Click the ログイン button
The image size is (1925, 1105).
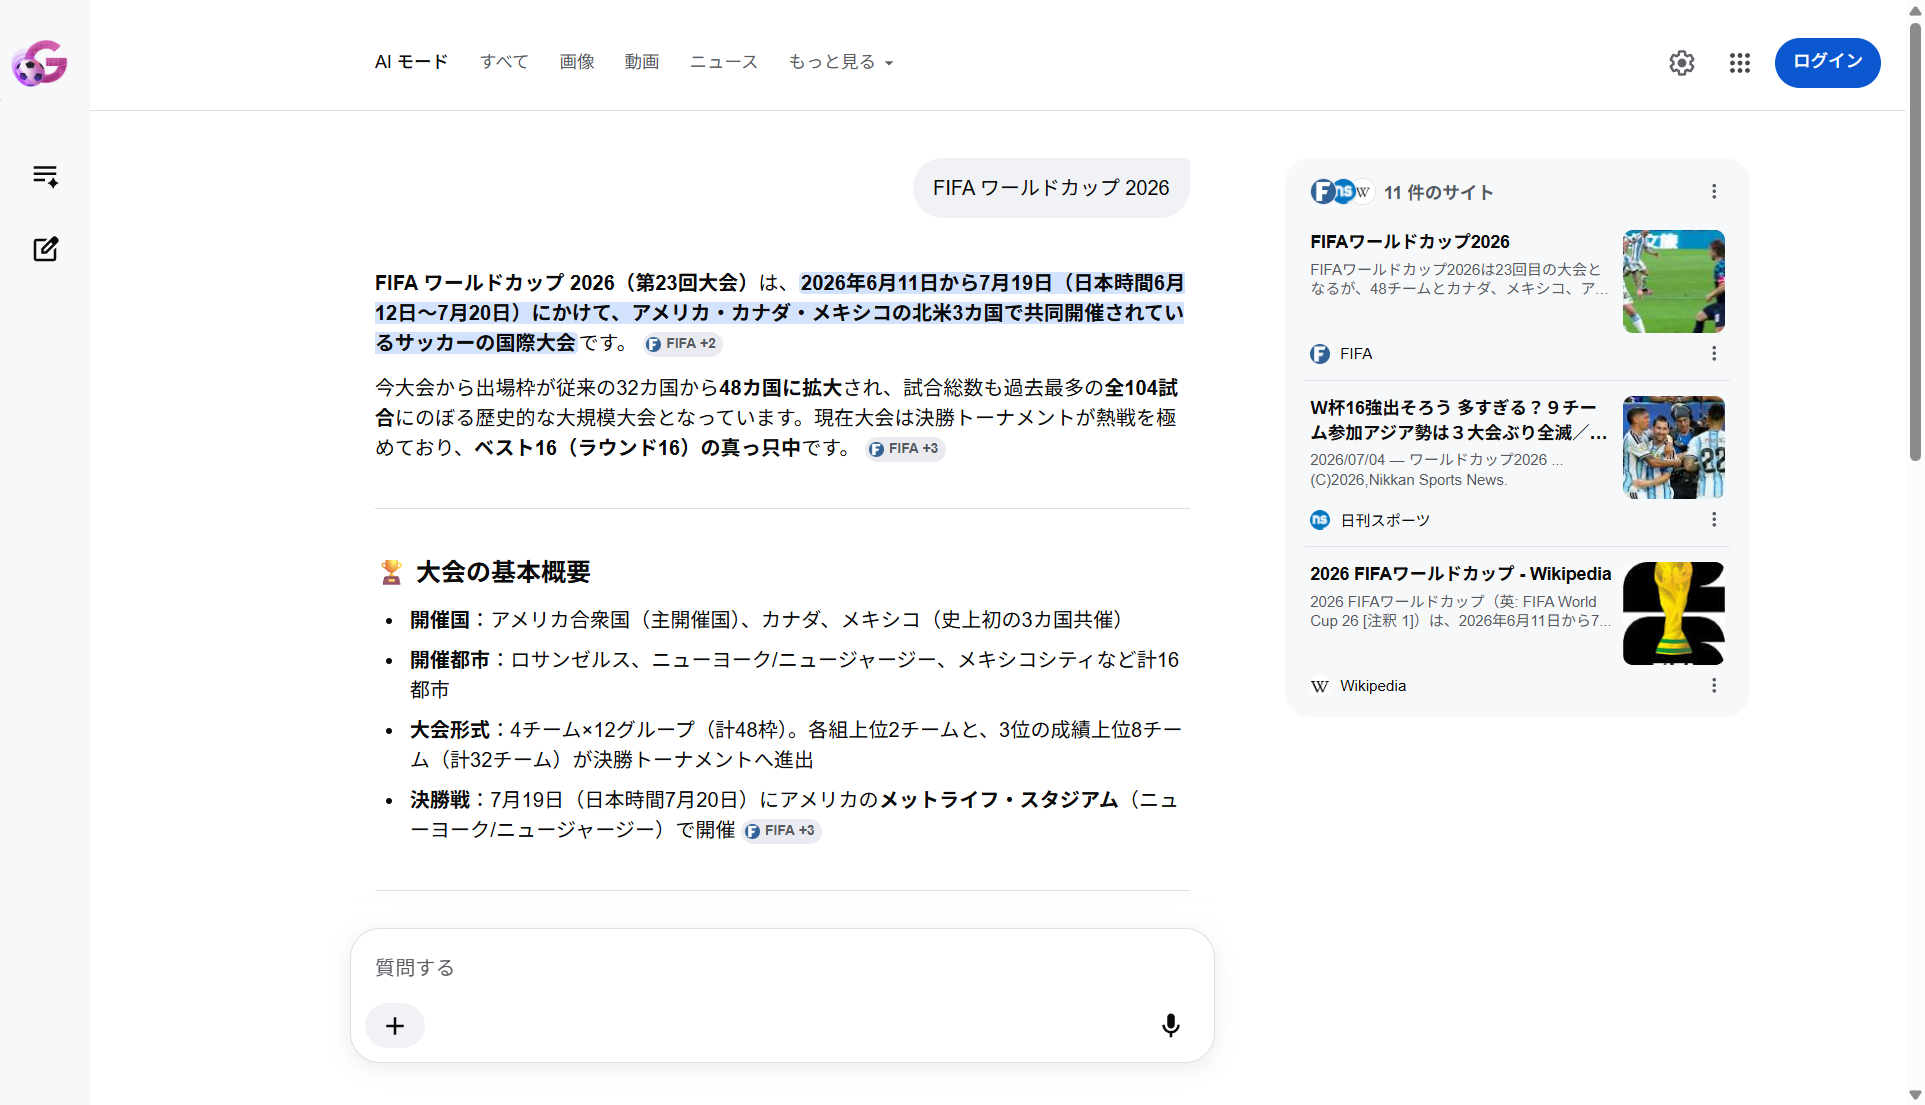point(1827,62)
